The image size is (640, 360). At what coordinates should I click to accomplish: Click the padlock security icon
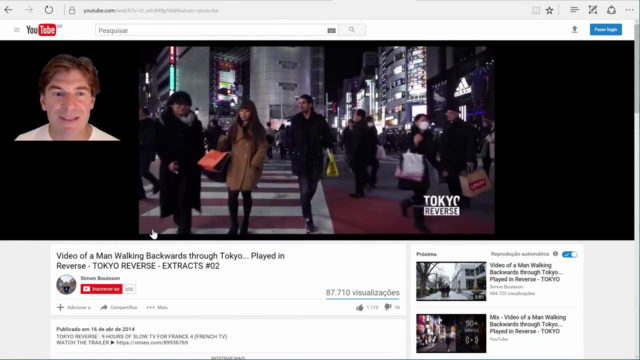click(x=72, y=10)
